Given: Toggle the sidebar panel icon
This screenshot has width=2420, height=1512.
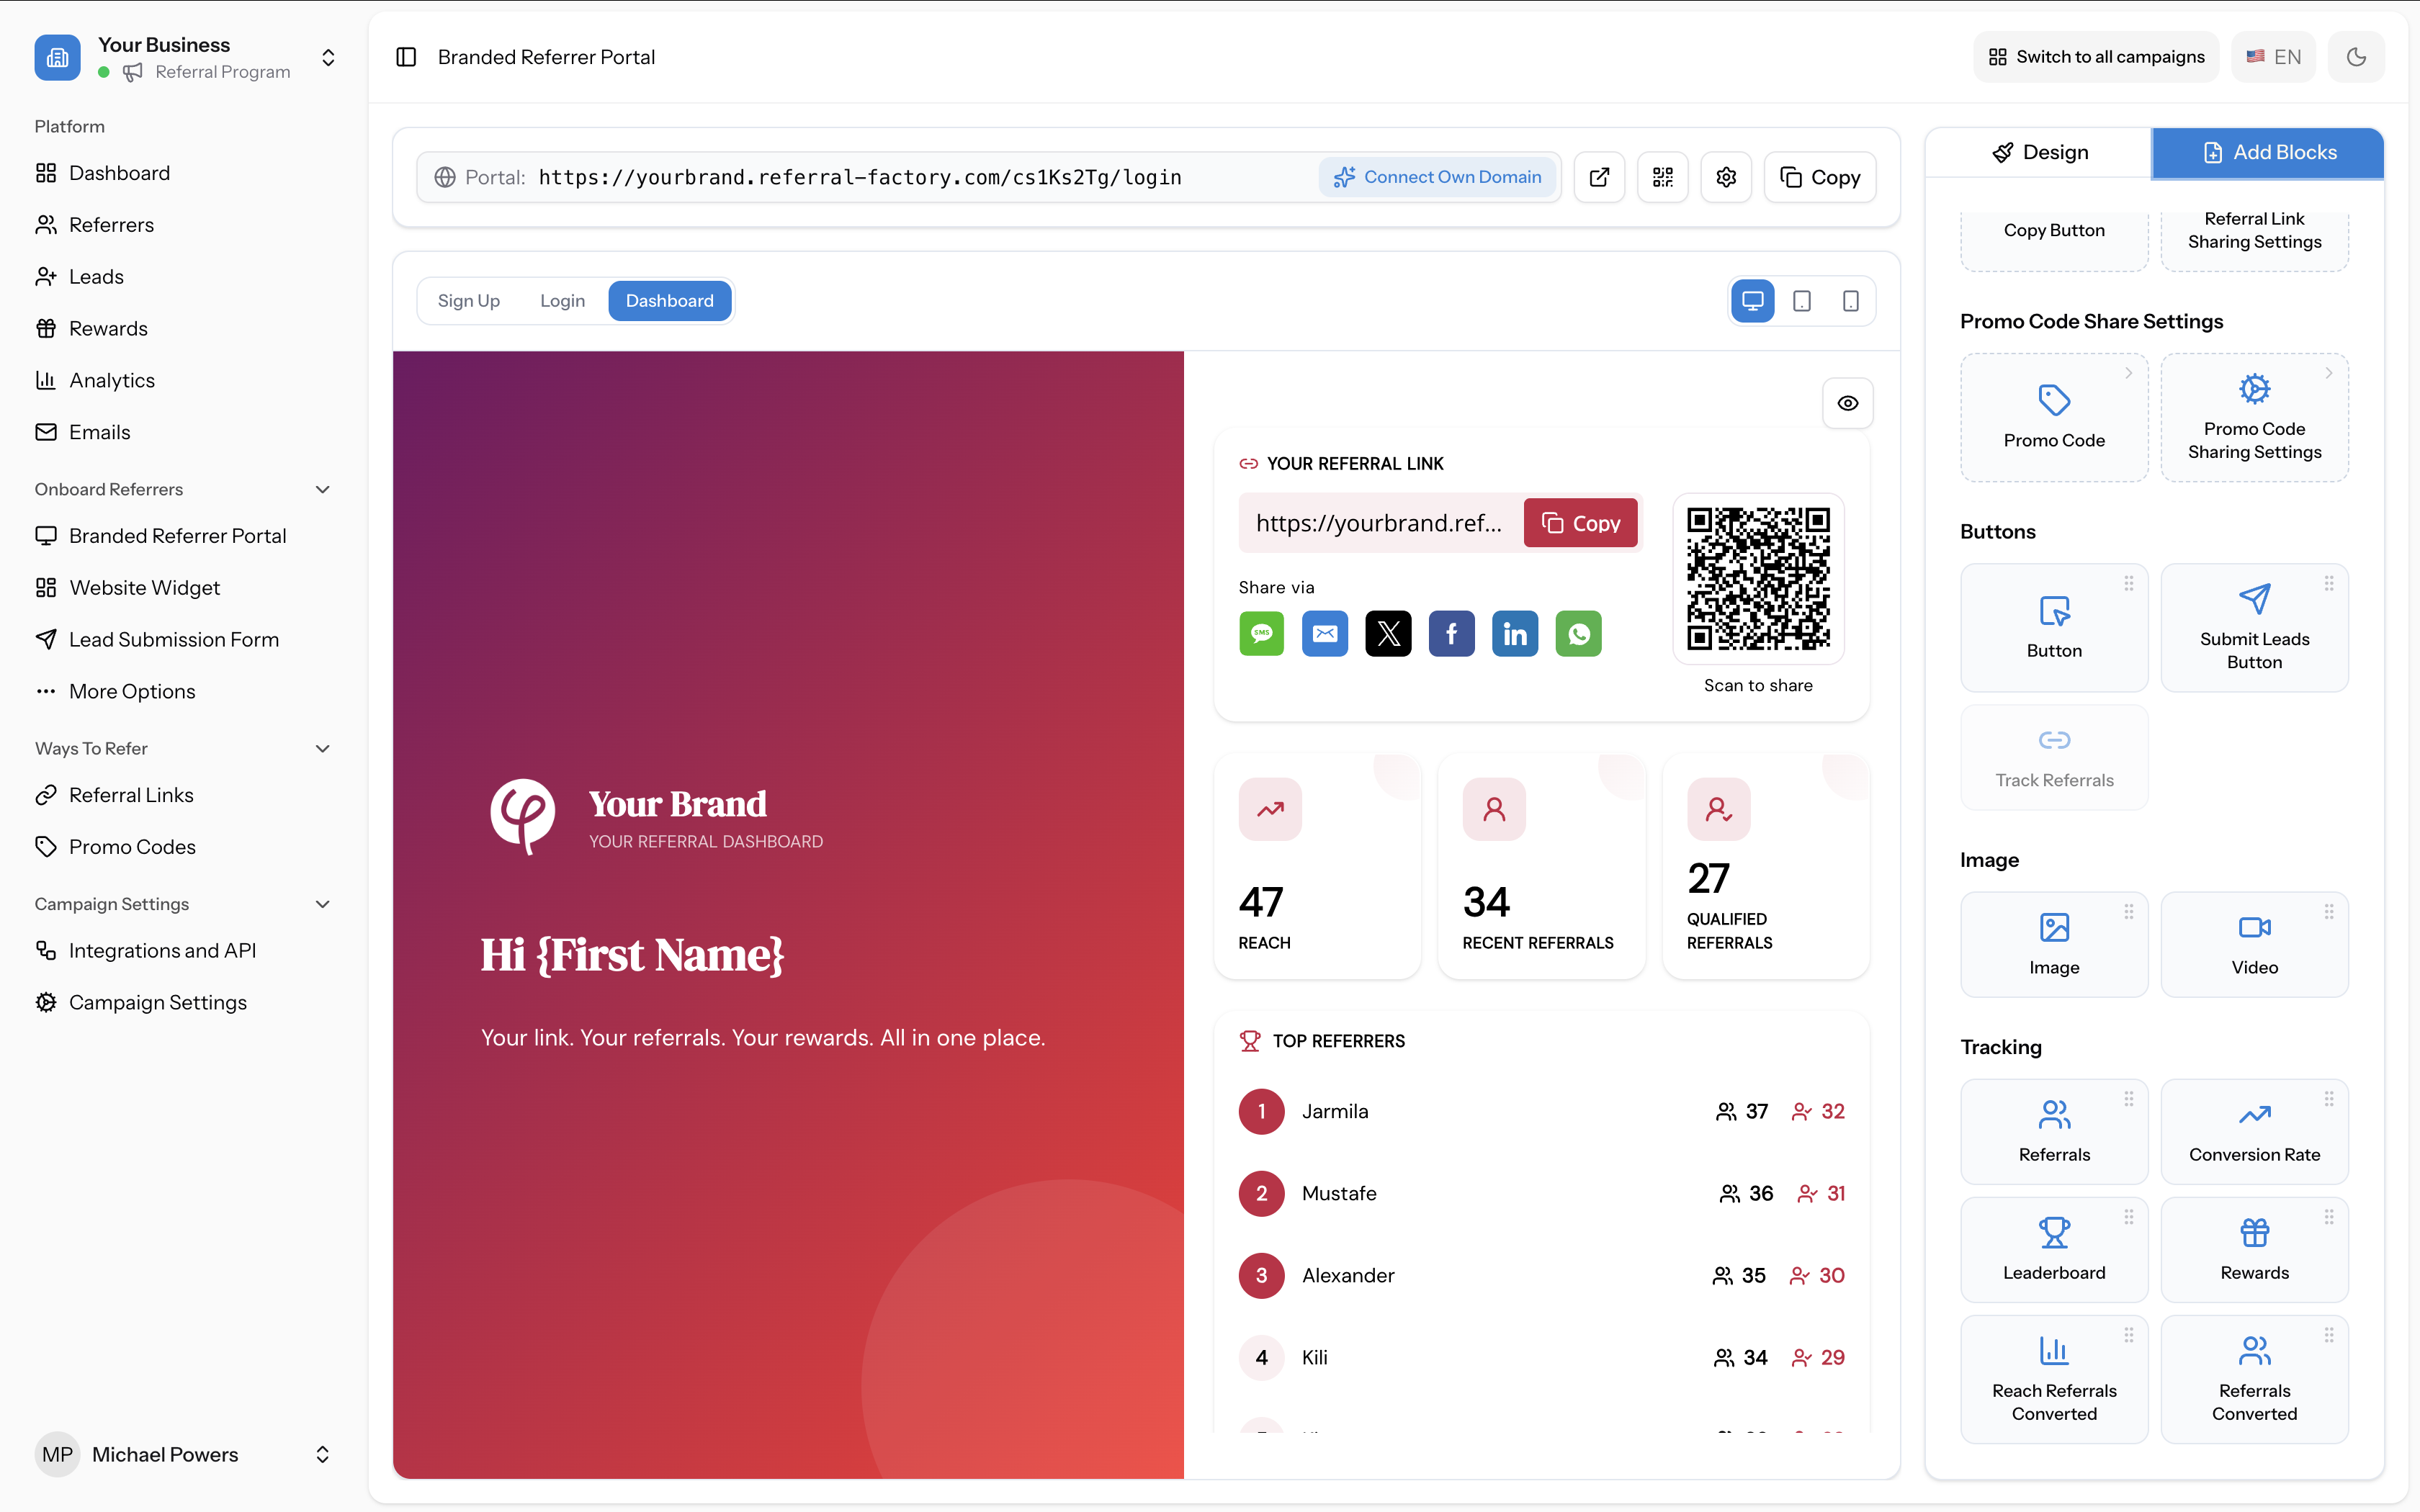Looking at the screenshot, I should pyautogui.click(x=406, y=57).
